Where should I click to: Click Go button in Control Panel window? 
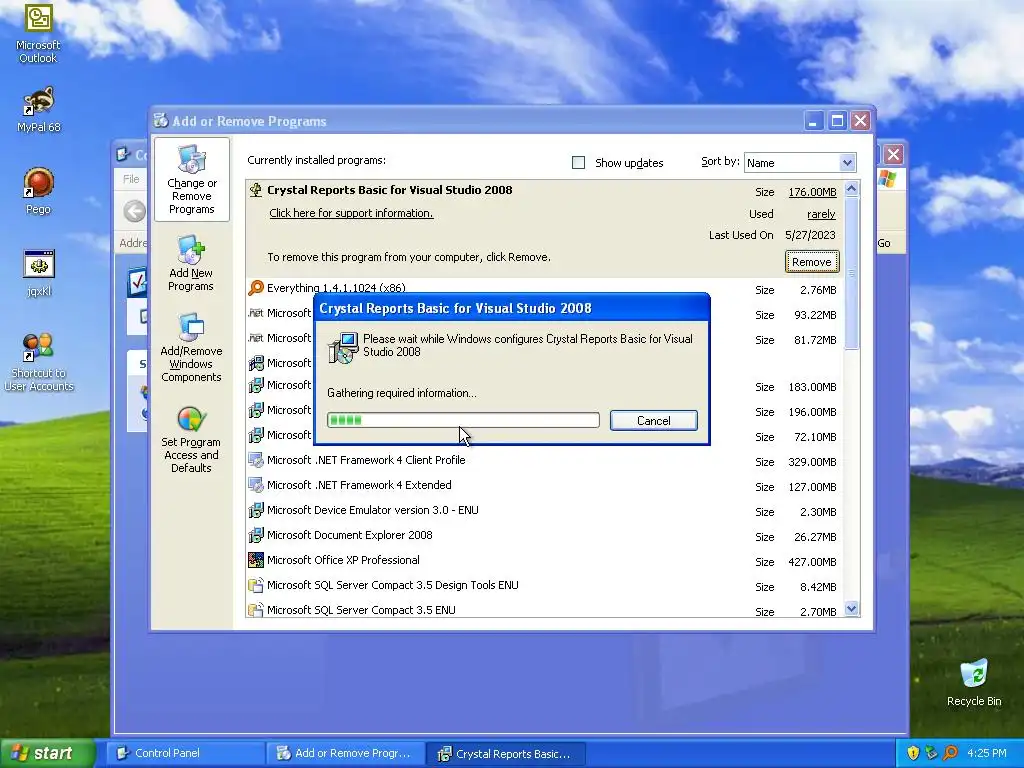click(x=884, y=243)
